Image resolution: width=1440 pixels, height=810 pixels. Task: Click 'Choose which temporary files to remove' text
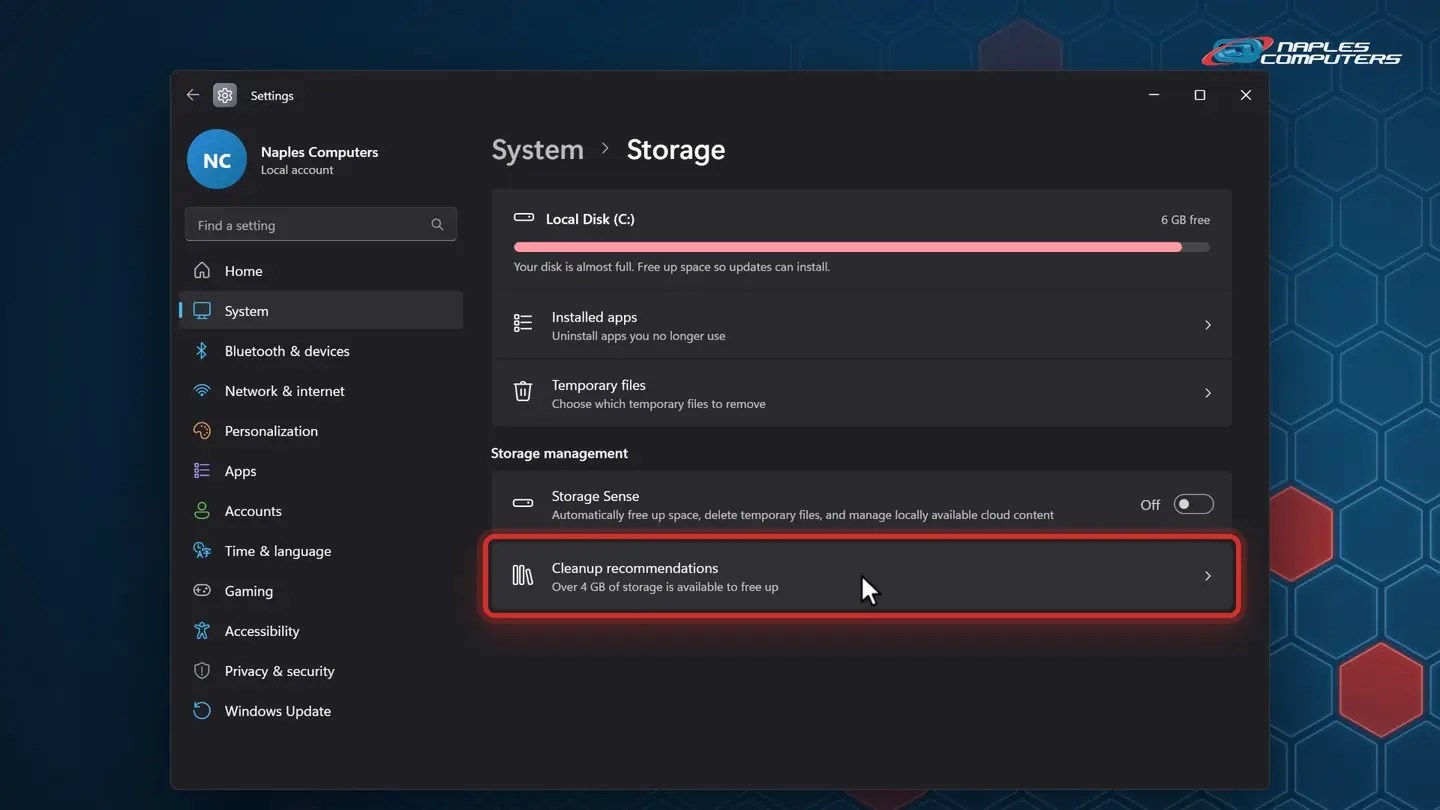pyautogui.click(x=658, y=404)
